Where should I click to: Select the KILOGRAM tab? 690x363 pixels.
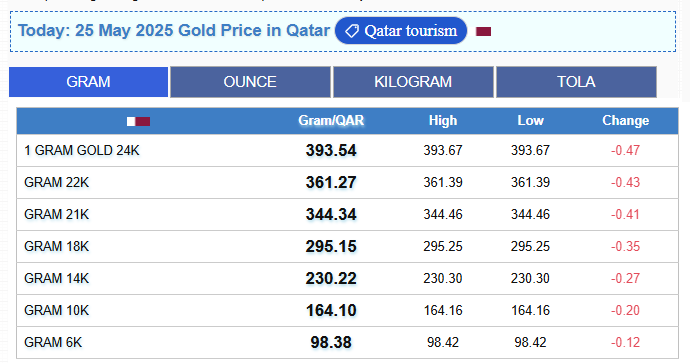click(x=413, y=82)
